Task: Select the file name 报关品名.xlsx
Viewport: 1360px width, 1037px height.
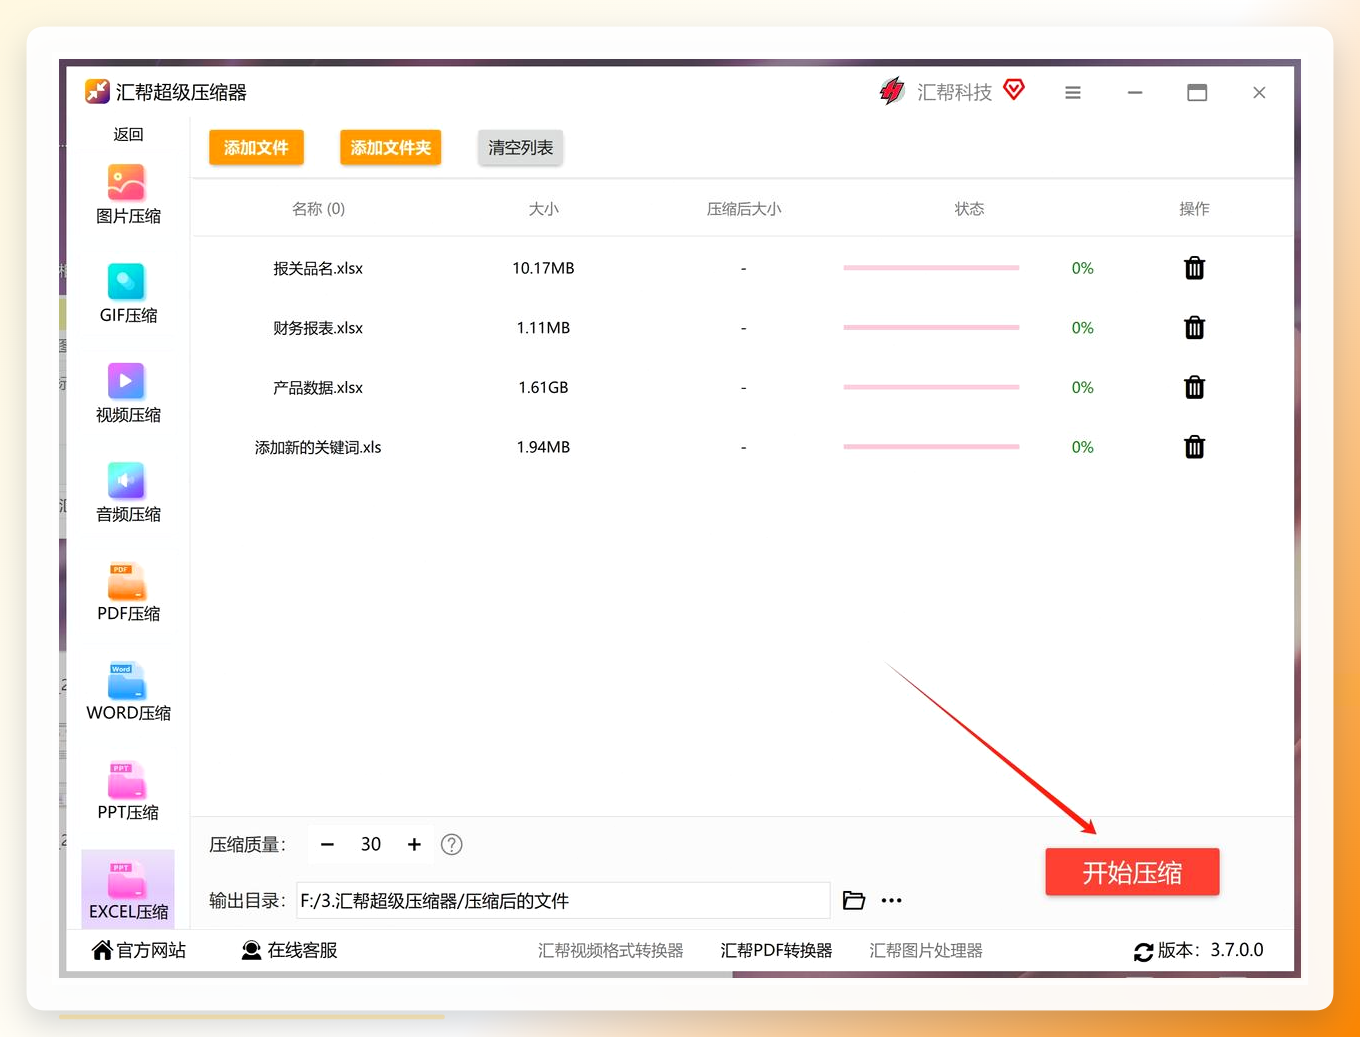Action: click(318, 268)
